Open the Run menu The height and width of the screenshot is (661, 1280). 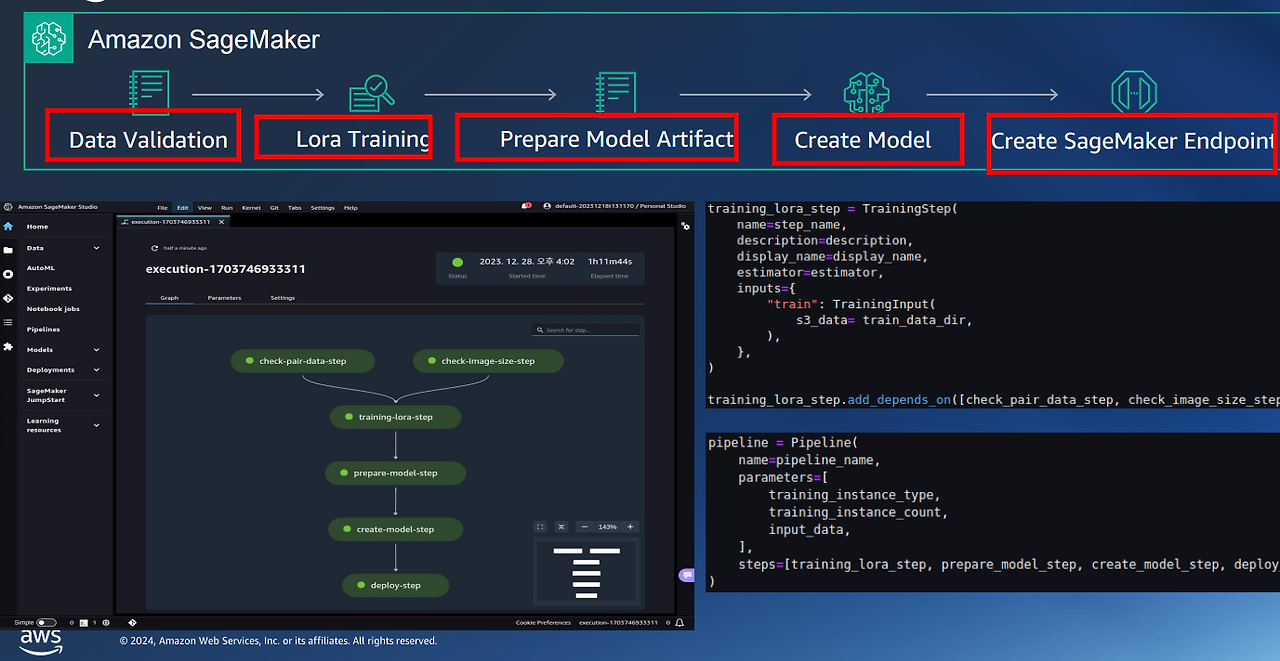(x=227, y=207)
